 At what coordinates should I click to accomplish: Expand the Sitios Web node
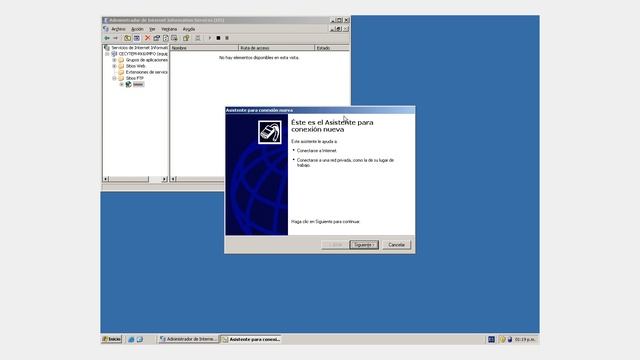click(x=114, y=66)
